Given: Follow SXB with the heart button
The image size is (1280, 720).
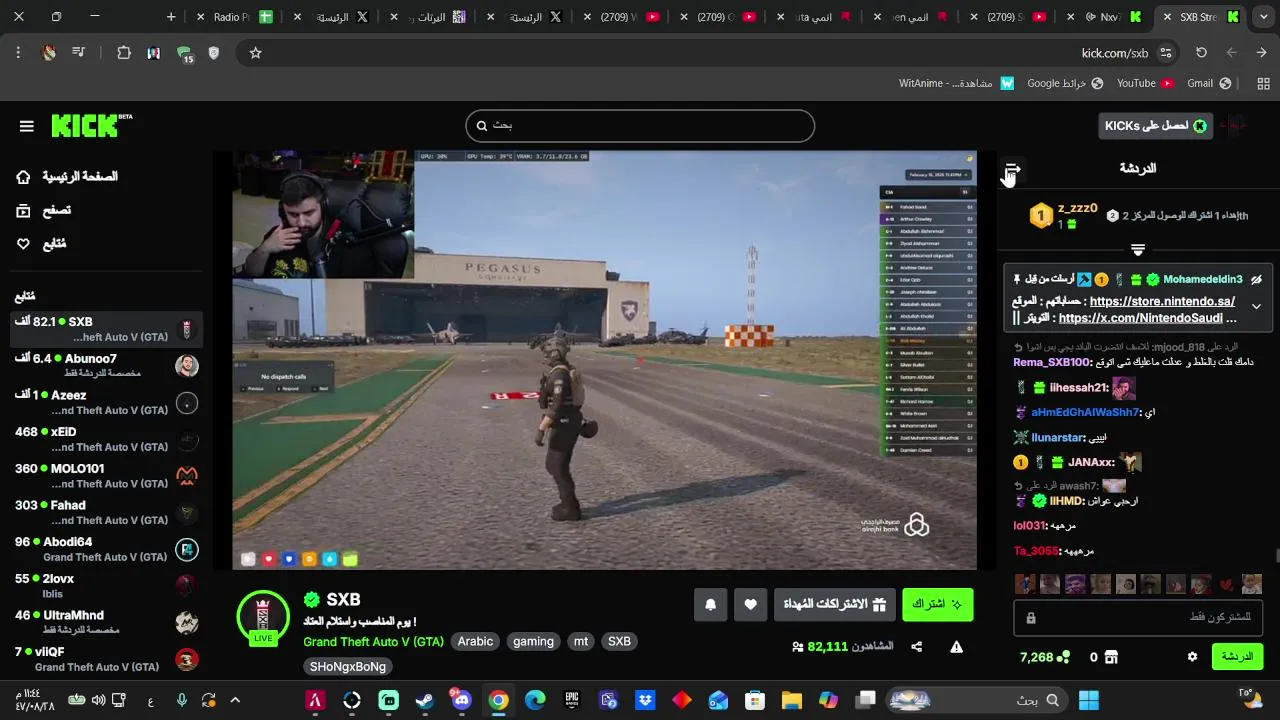Looking at the screenshot, I should (750, 604).
